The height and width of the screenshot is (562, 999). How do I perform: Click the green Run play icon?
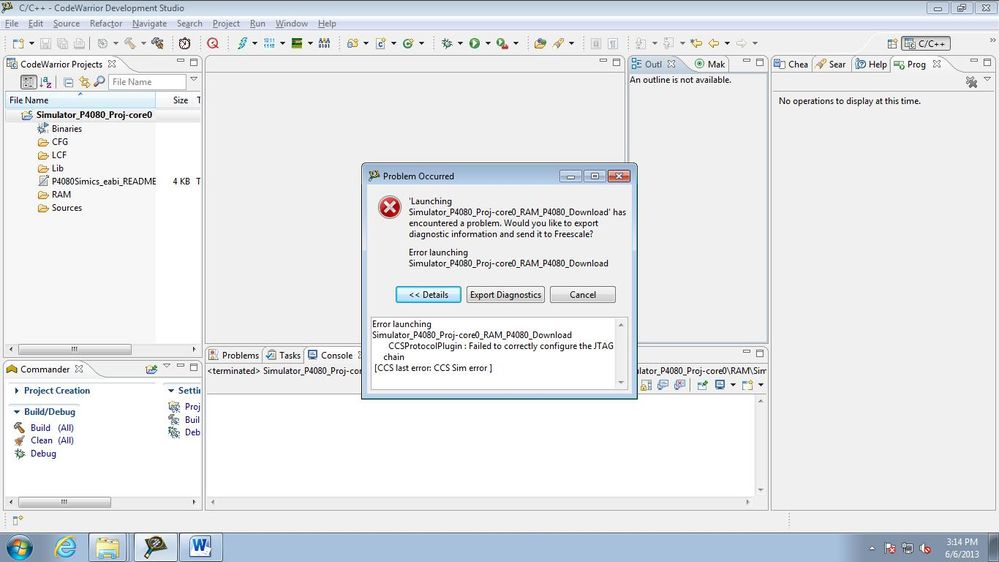point(475,43)
